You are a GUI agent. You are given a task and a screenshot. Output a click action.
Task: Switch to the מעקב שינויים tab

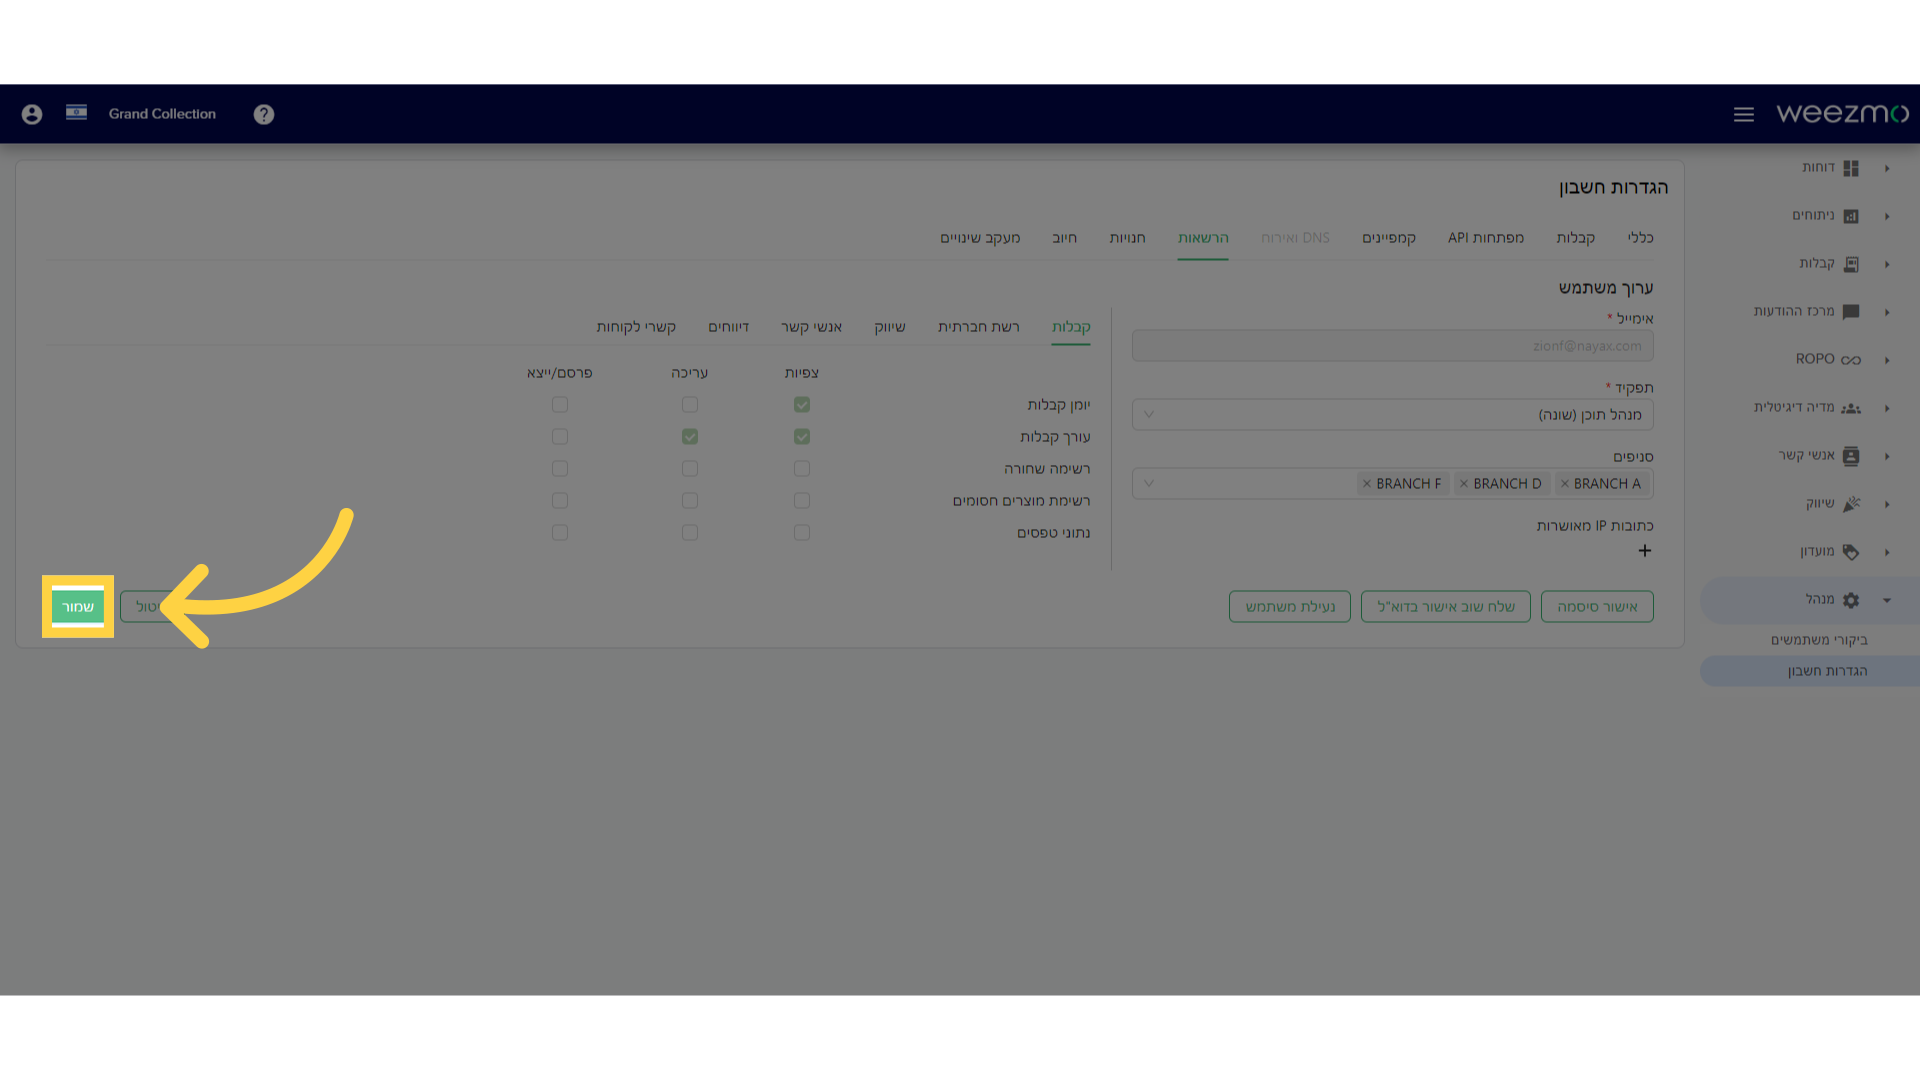pos(980,238)
